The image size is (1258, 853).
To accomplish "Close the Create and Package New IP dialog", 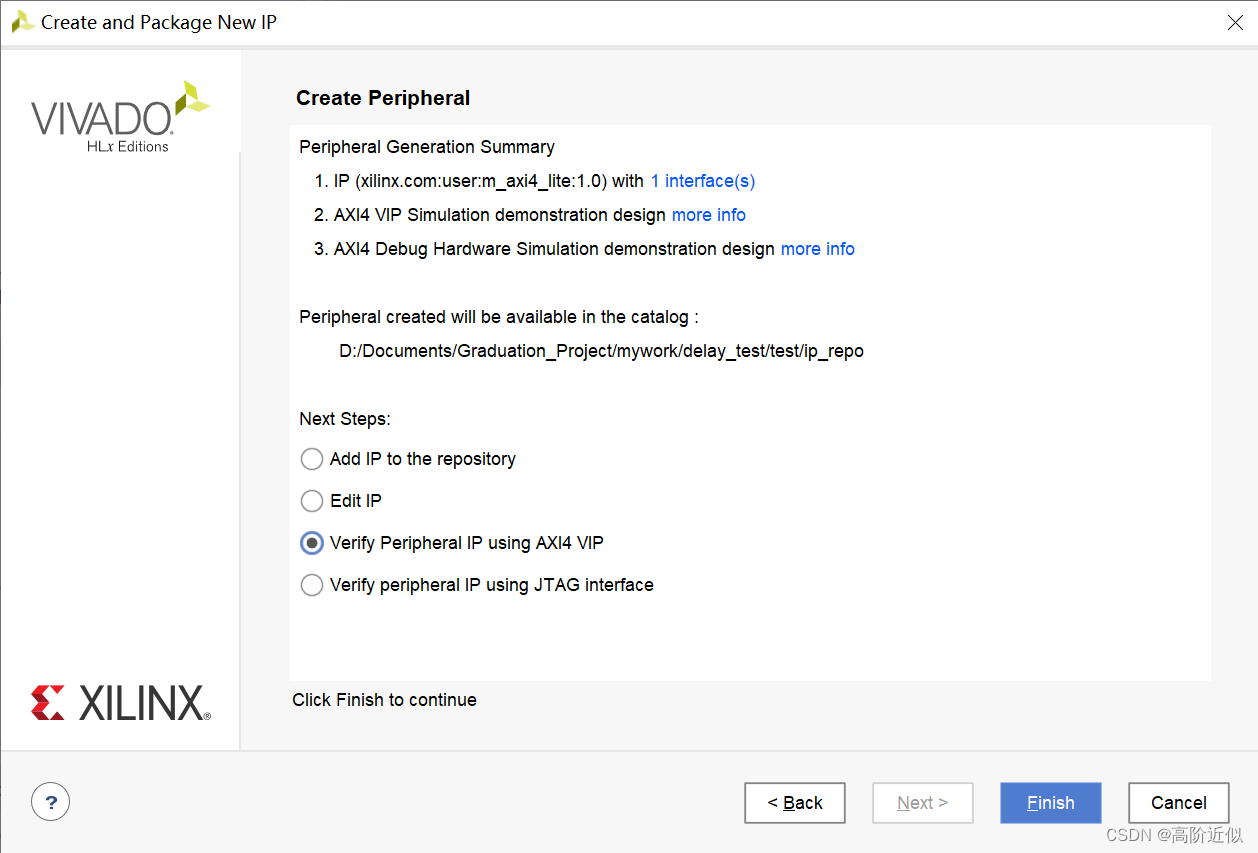I will tap(1235, 23).
